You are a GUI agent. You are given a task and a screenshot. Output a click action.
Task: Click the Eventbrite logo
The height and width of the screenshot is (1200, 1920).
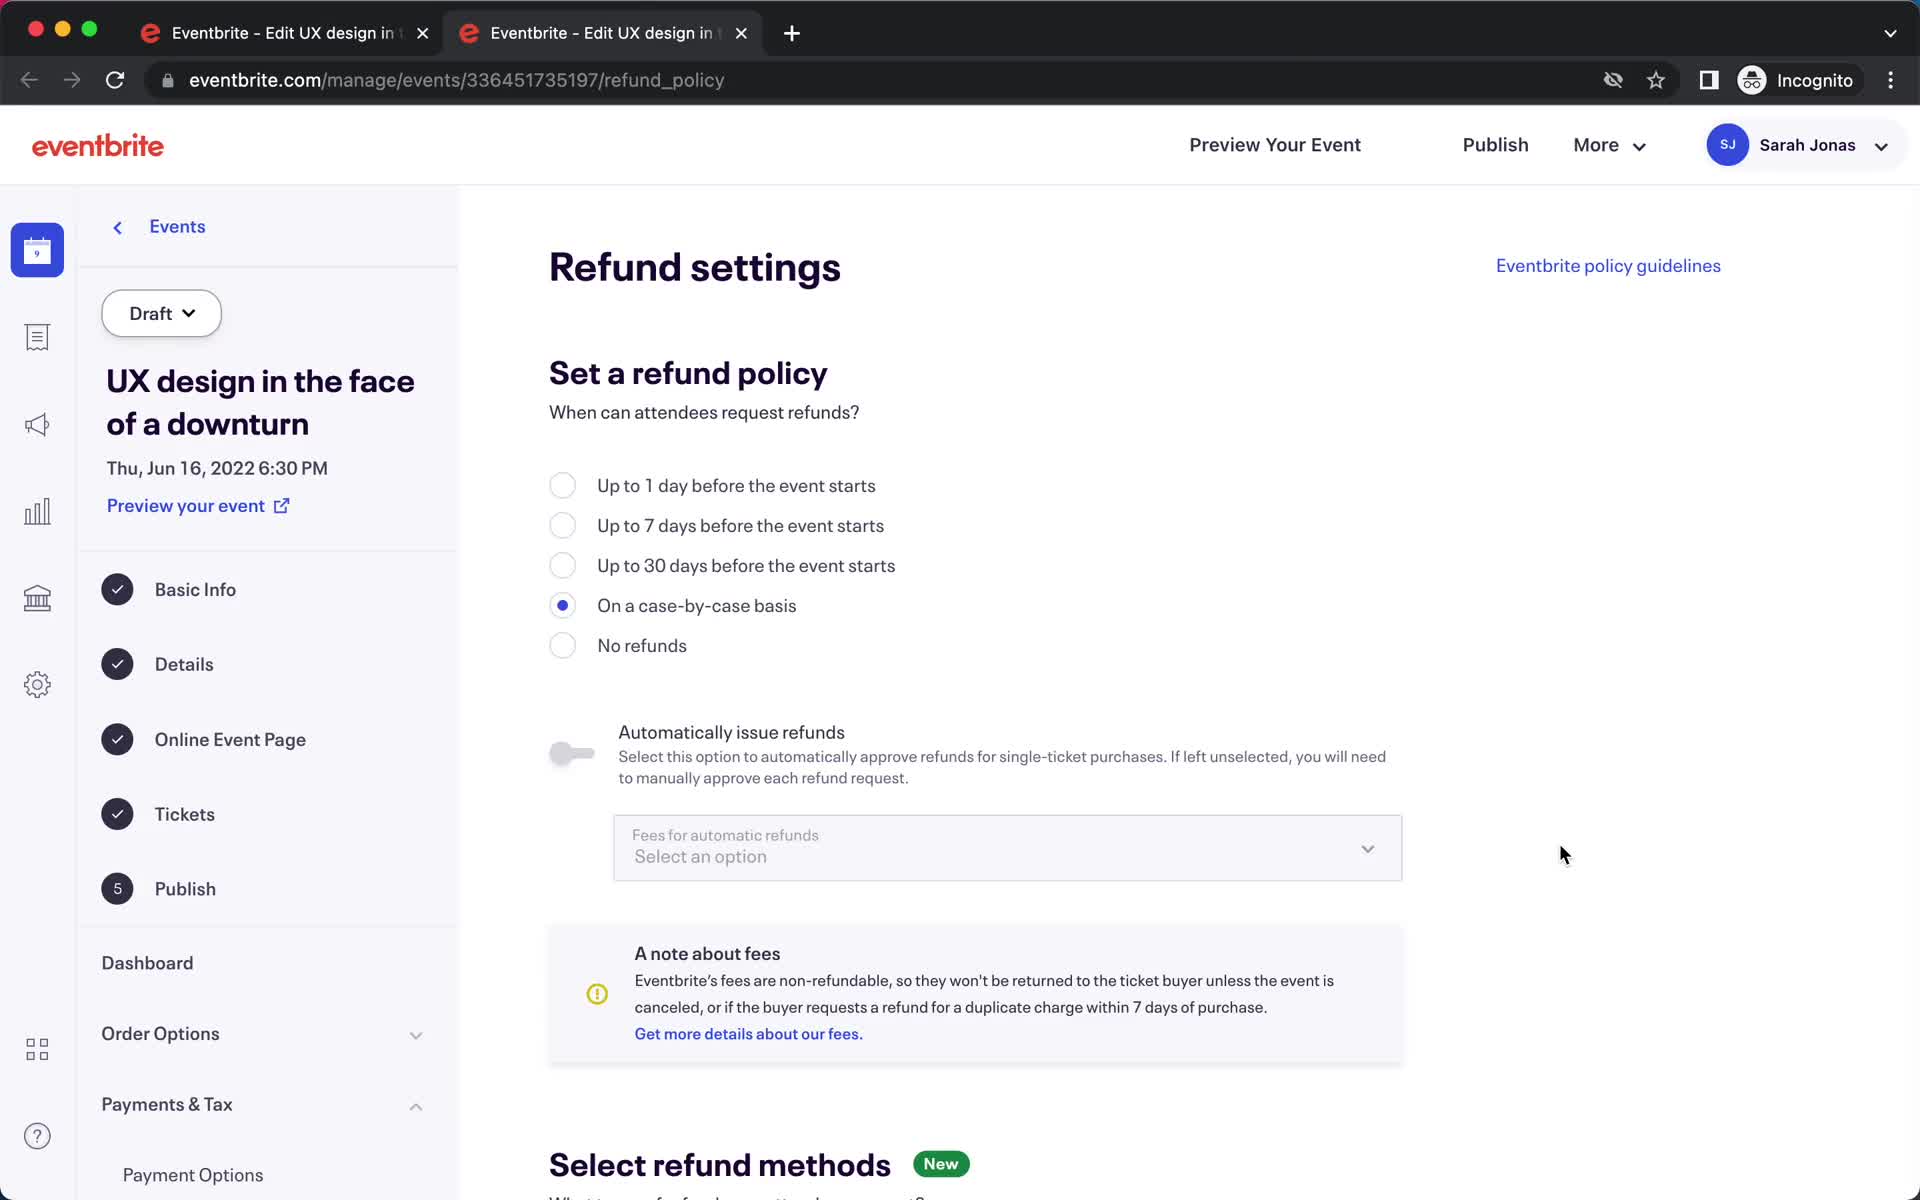[x=98, y=146]
